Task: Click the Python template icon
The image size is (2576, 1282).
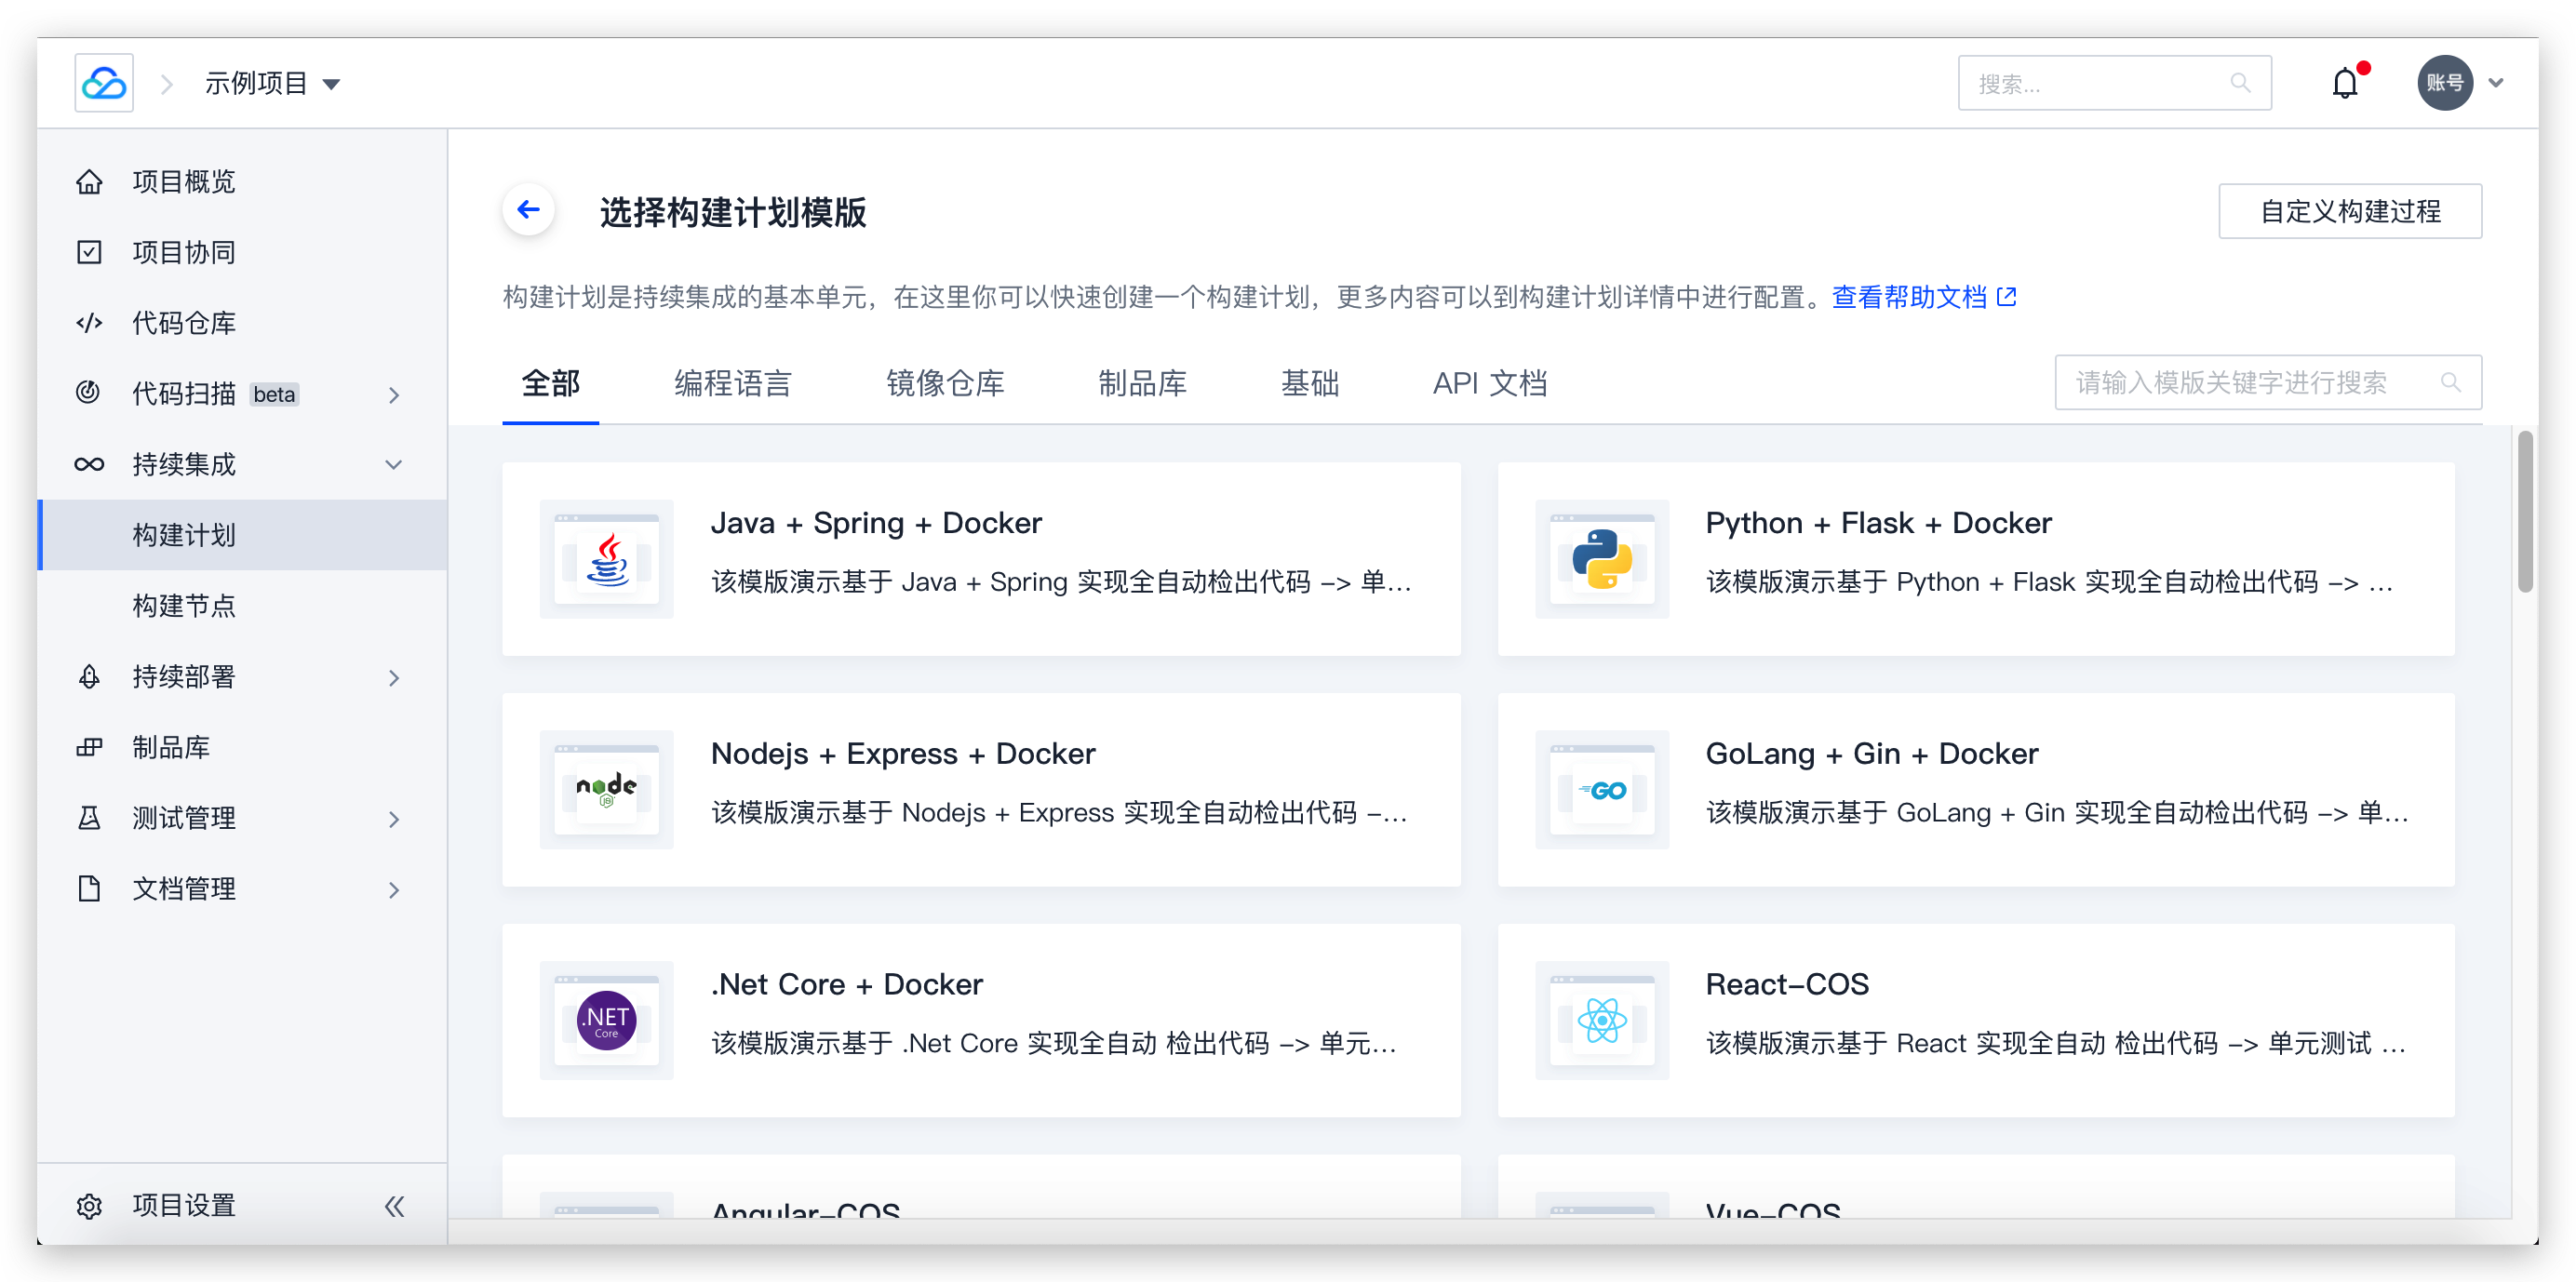Action: coord(1601,559)
